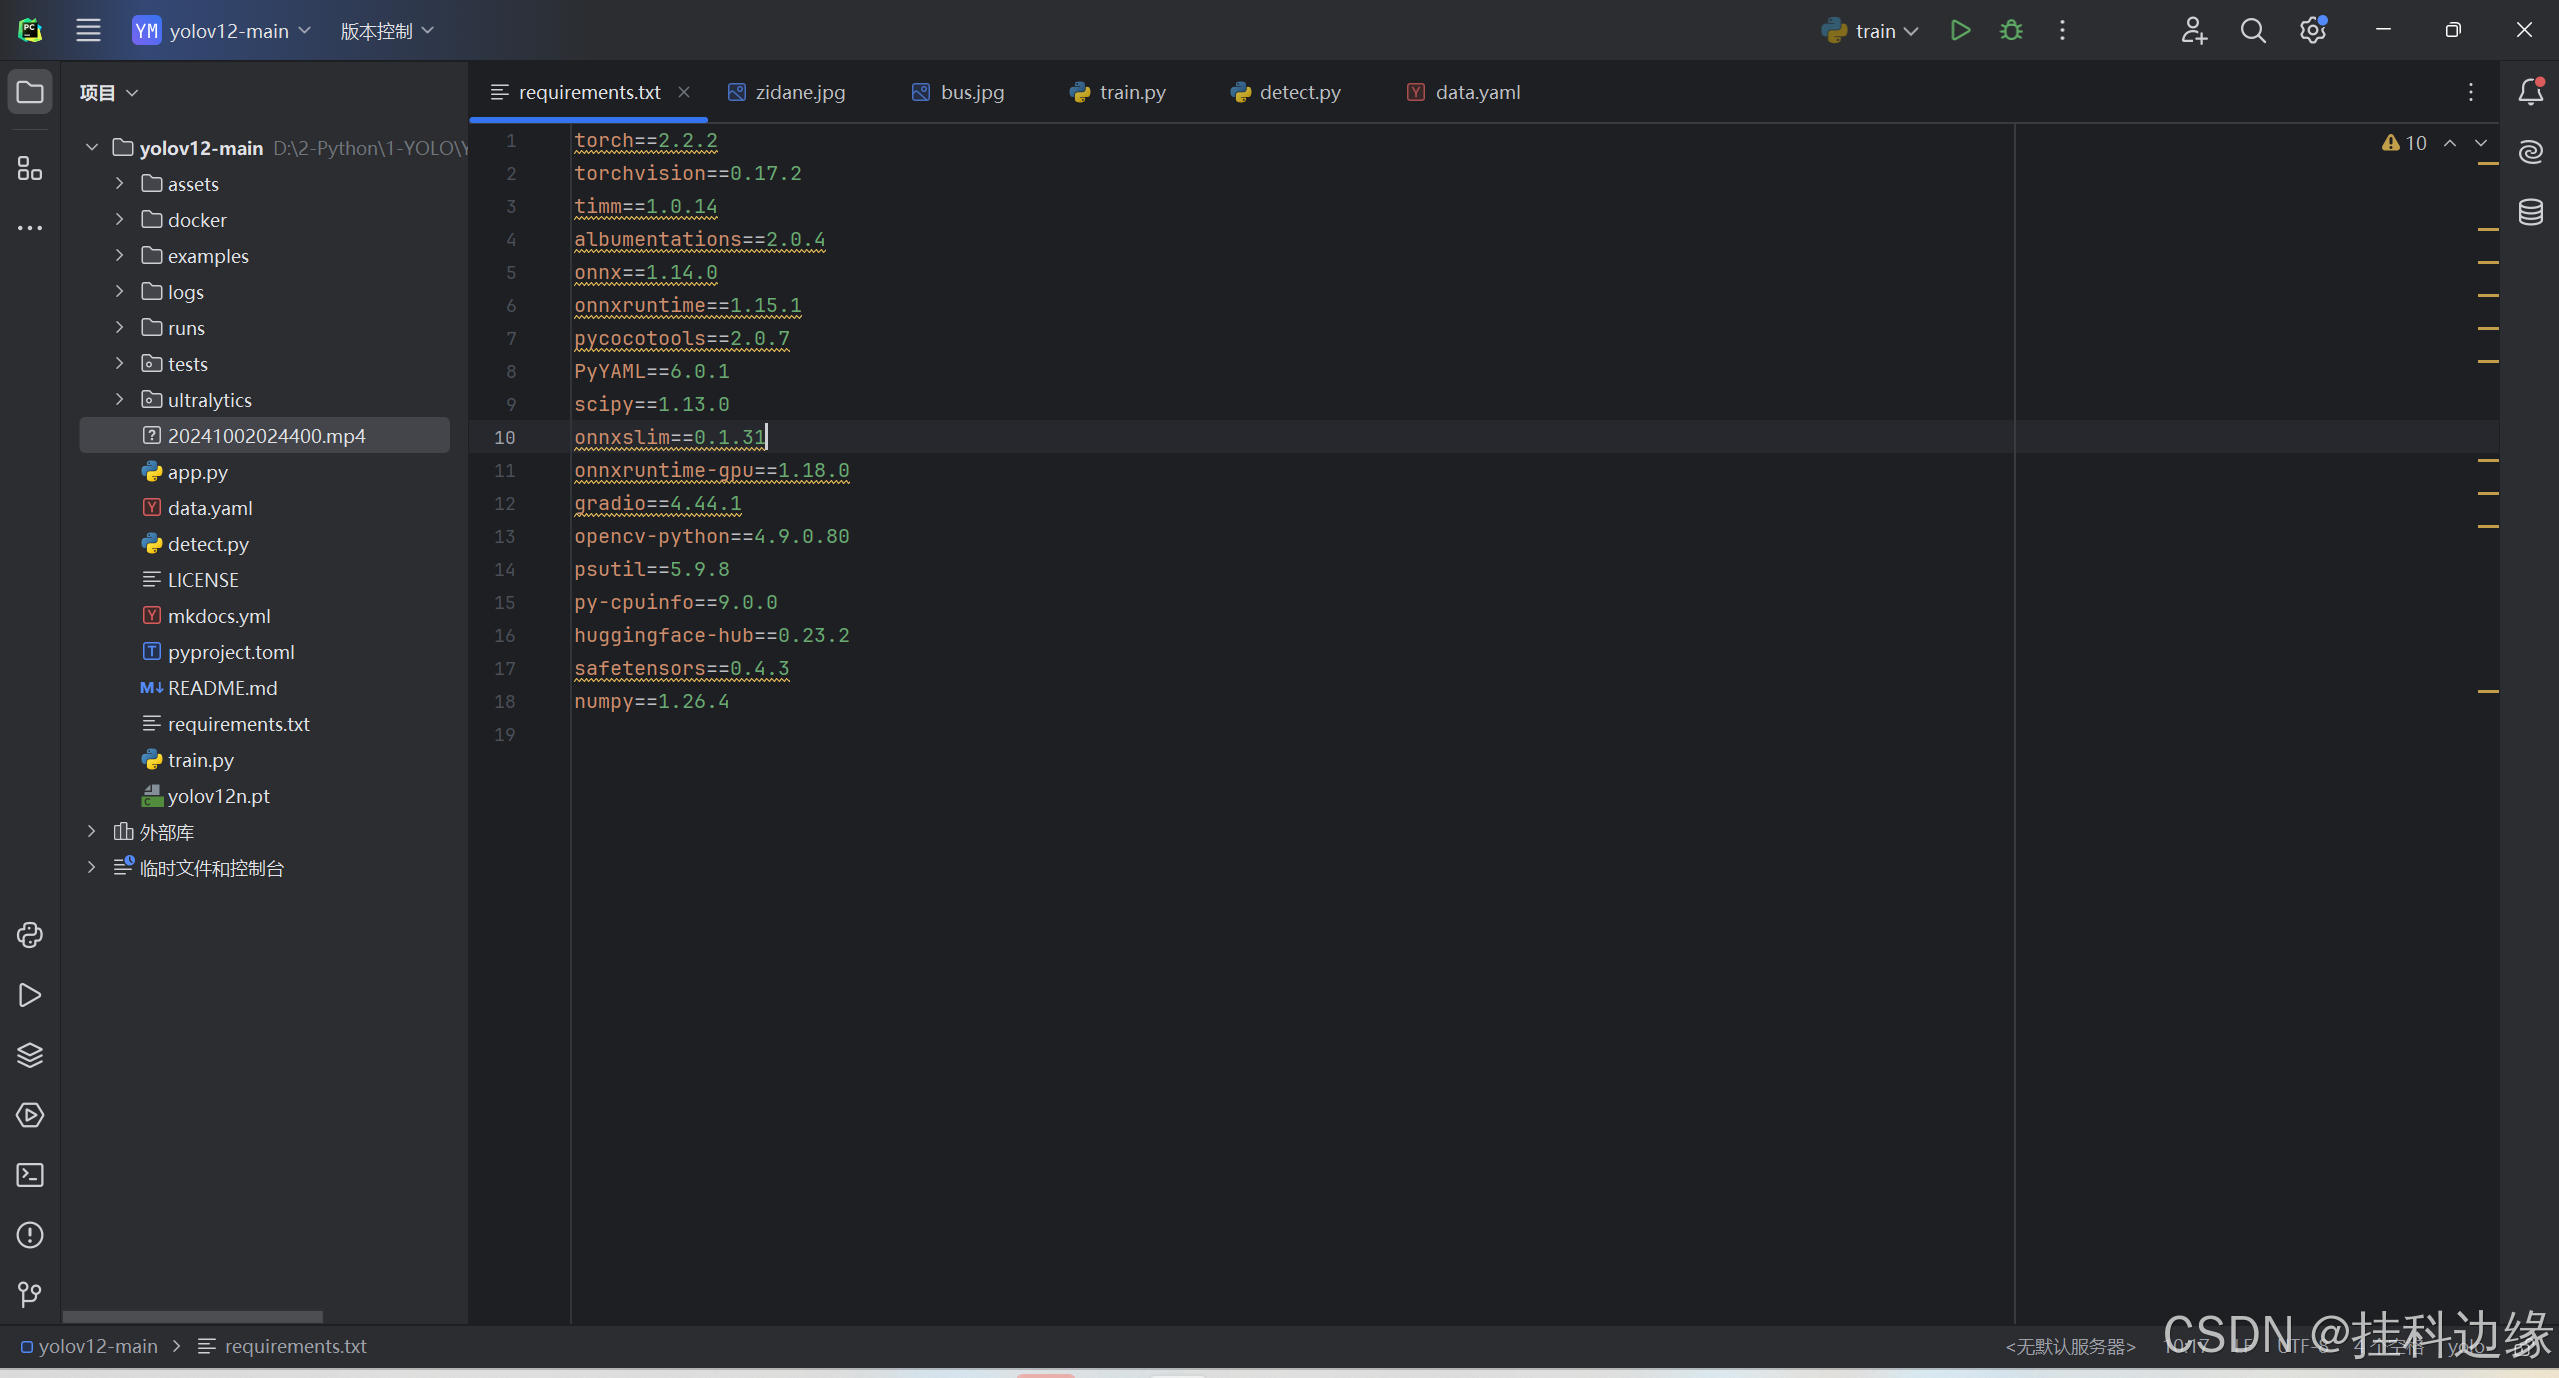Open the Notifications bell panel

click(2531, 92)
